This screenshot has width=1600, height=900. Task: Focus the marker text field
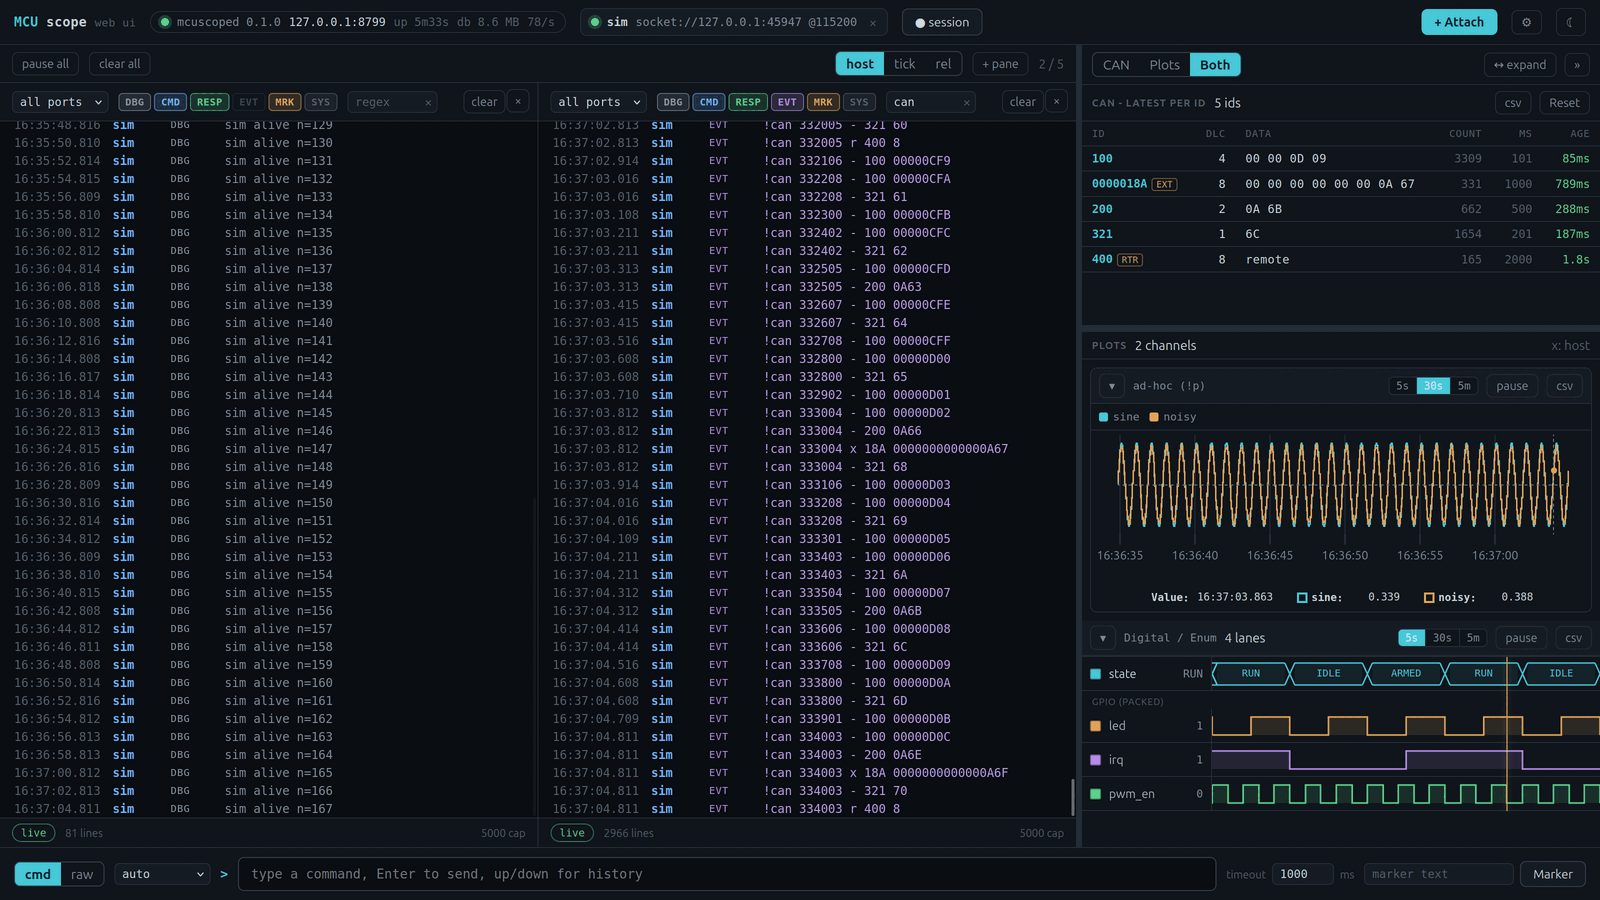(1439, 874)
